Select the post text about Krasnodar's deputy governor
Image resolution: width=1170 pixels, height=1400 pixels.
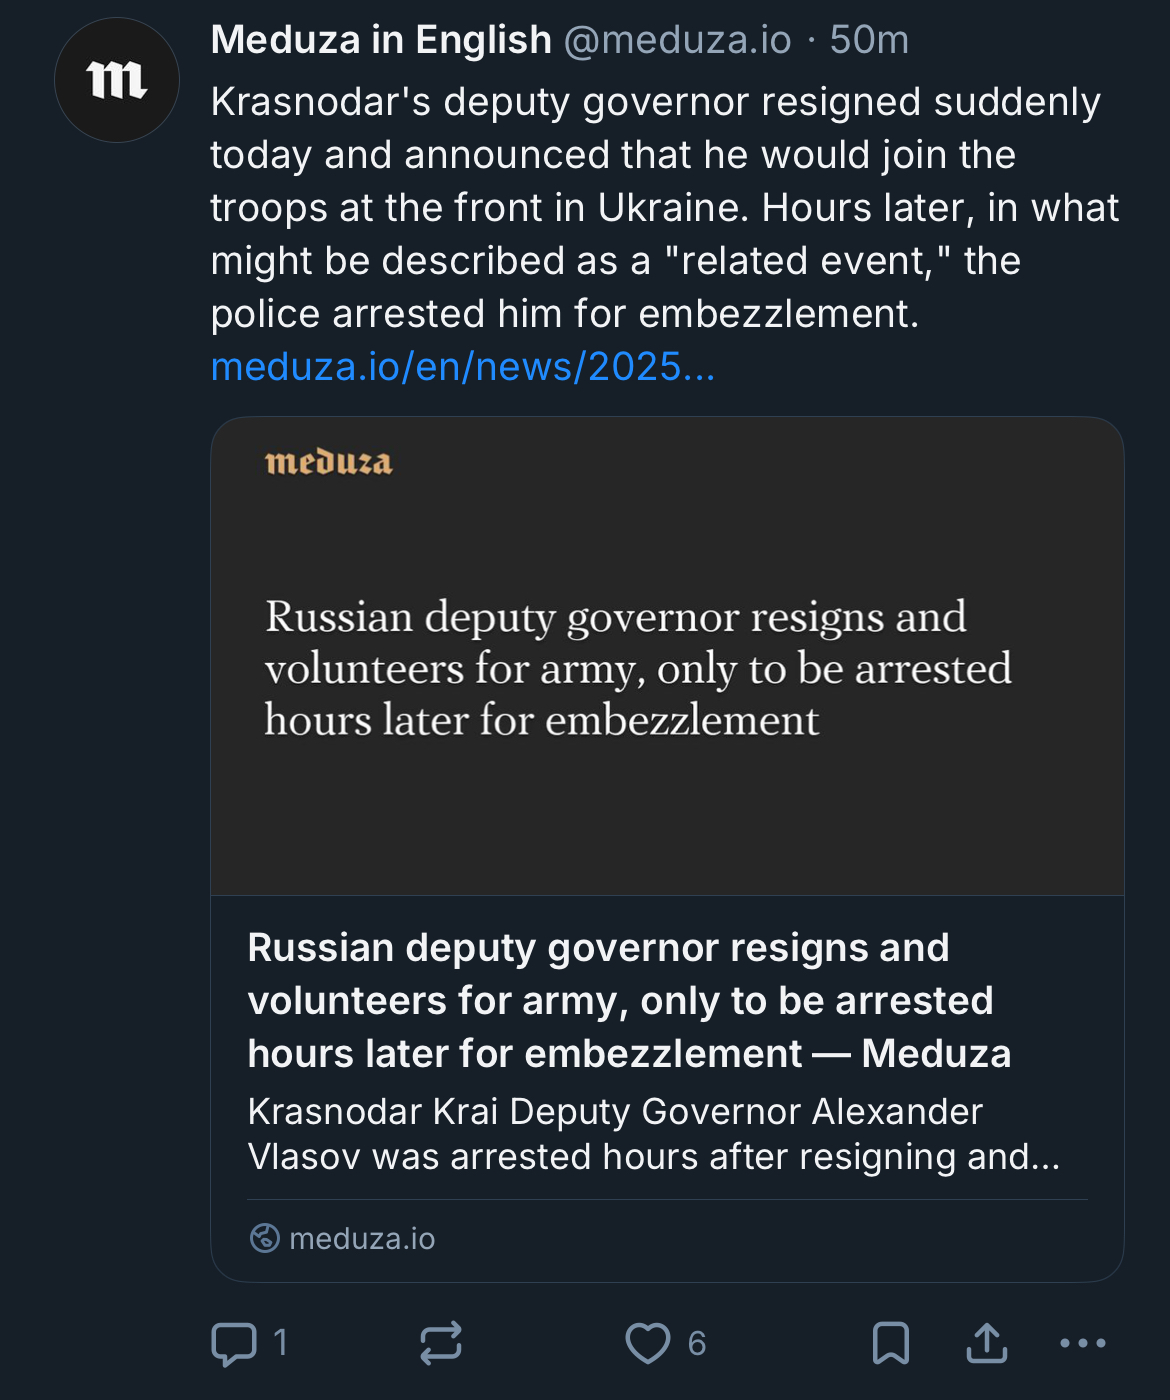click(x=660, y=207)
